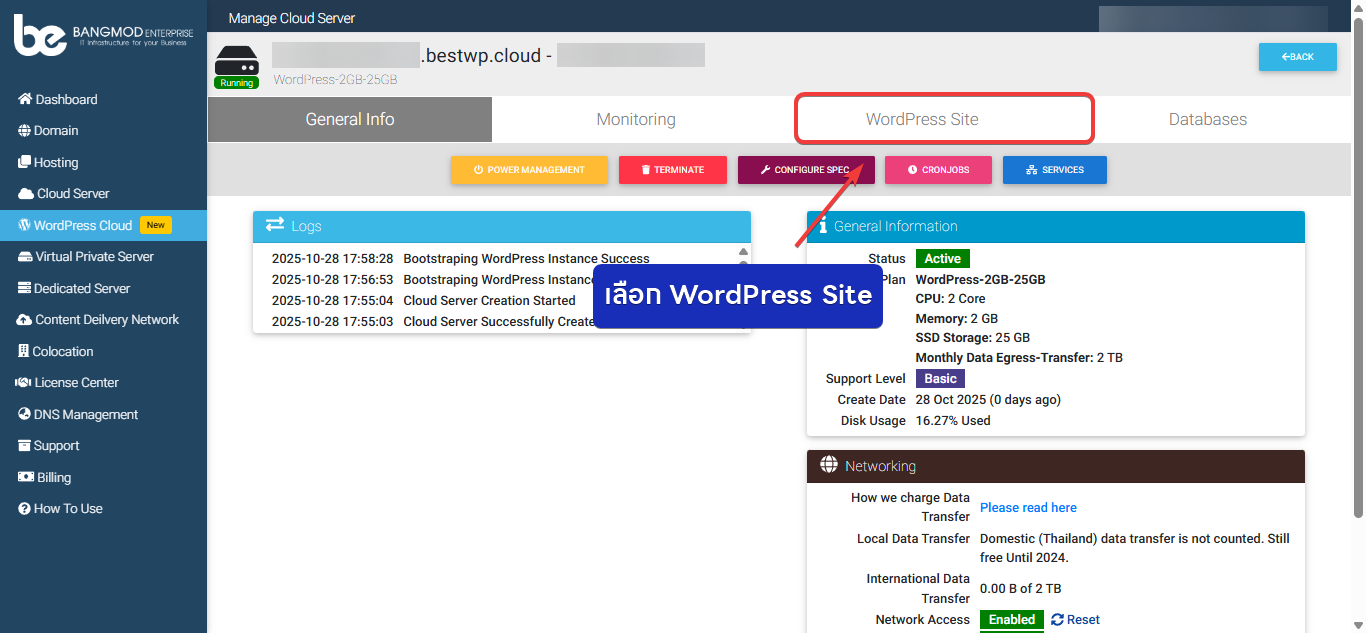Open Configure Spec settings

coord(806,170)
